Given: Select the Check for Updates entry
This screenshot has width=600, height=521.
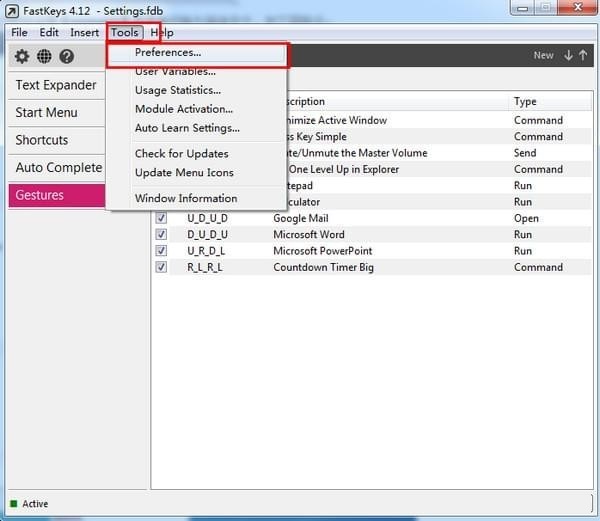Looking at the screenshot, I should pos(181,153).
